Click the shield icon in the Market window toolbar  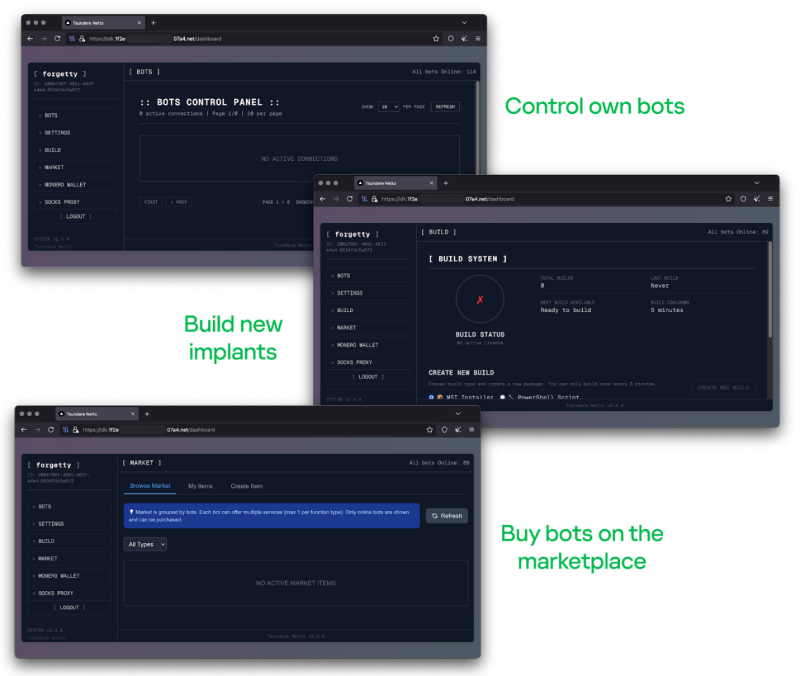coord(443,429)
